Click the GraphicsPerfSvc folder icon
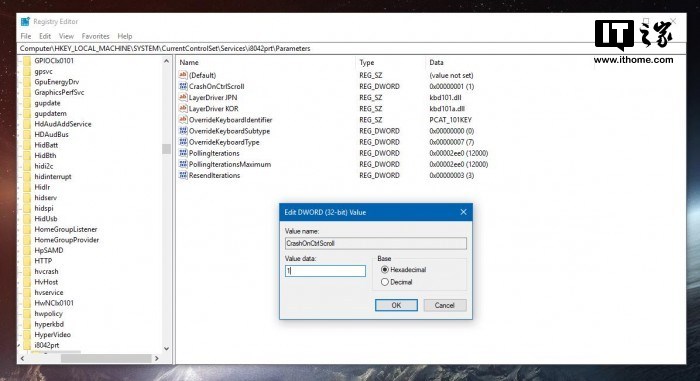The height and width of the screenshot is (381, 700). tap(27, 92)
